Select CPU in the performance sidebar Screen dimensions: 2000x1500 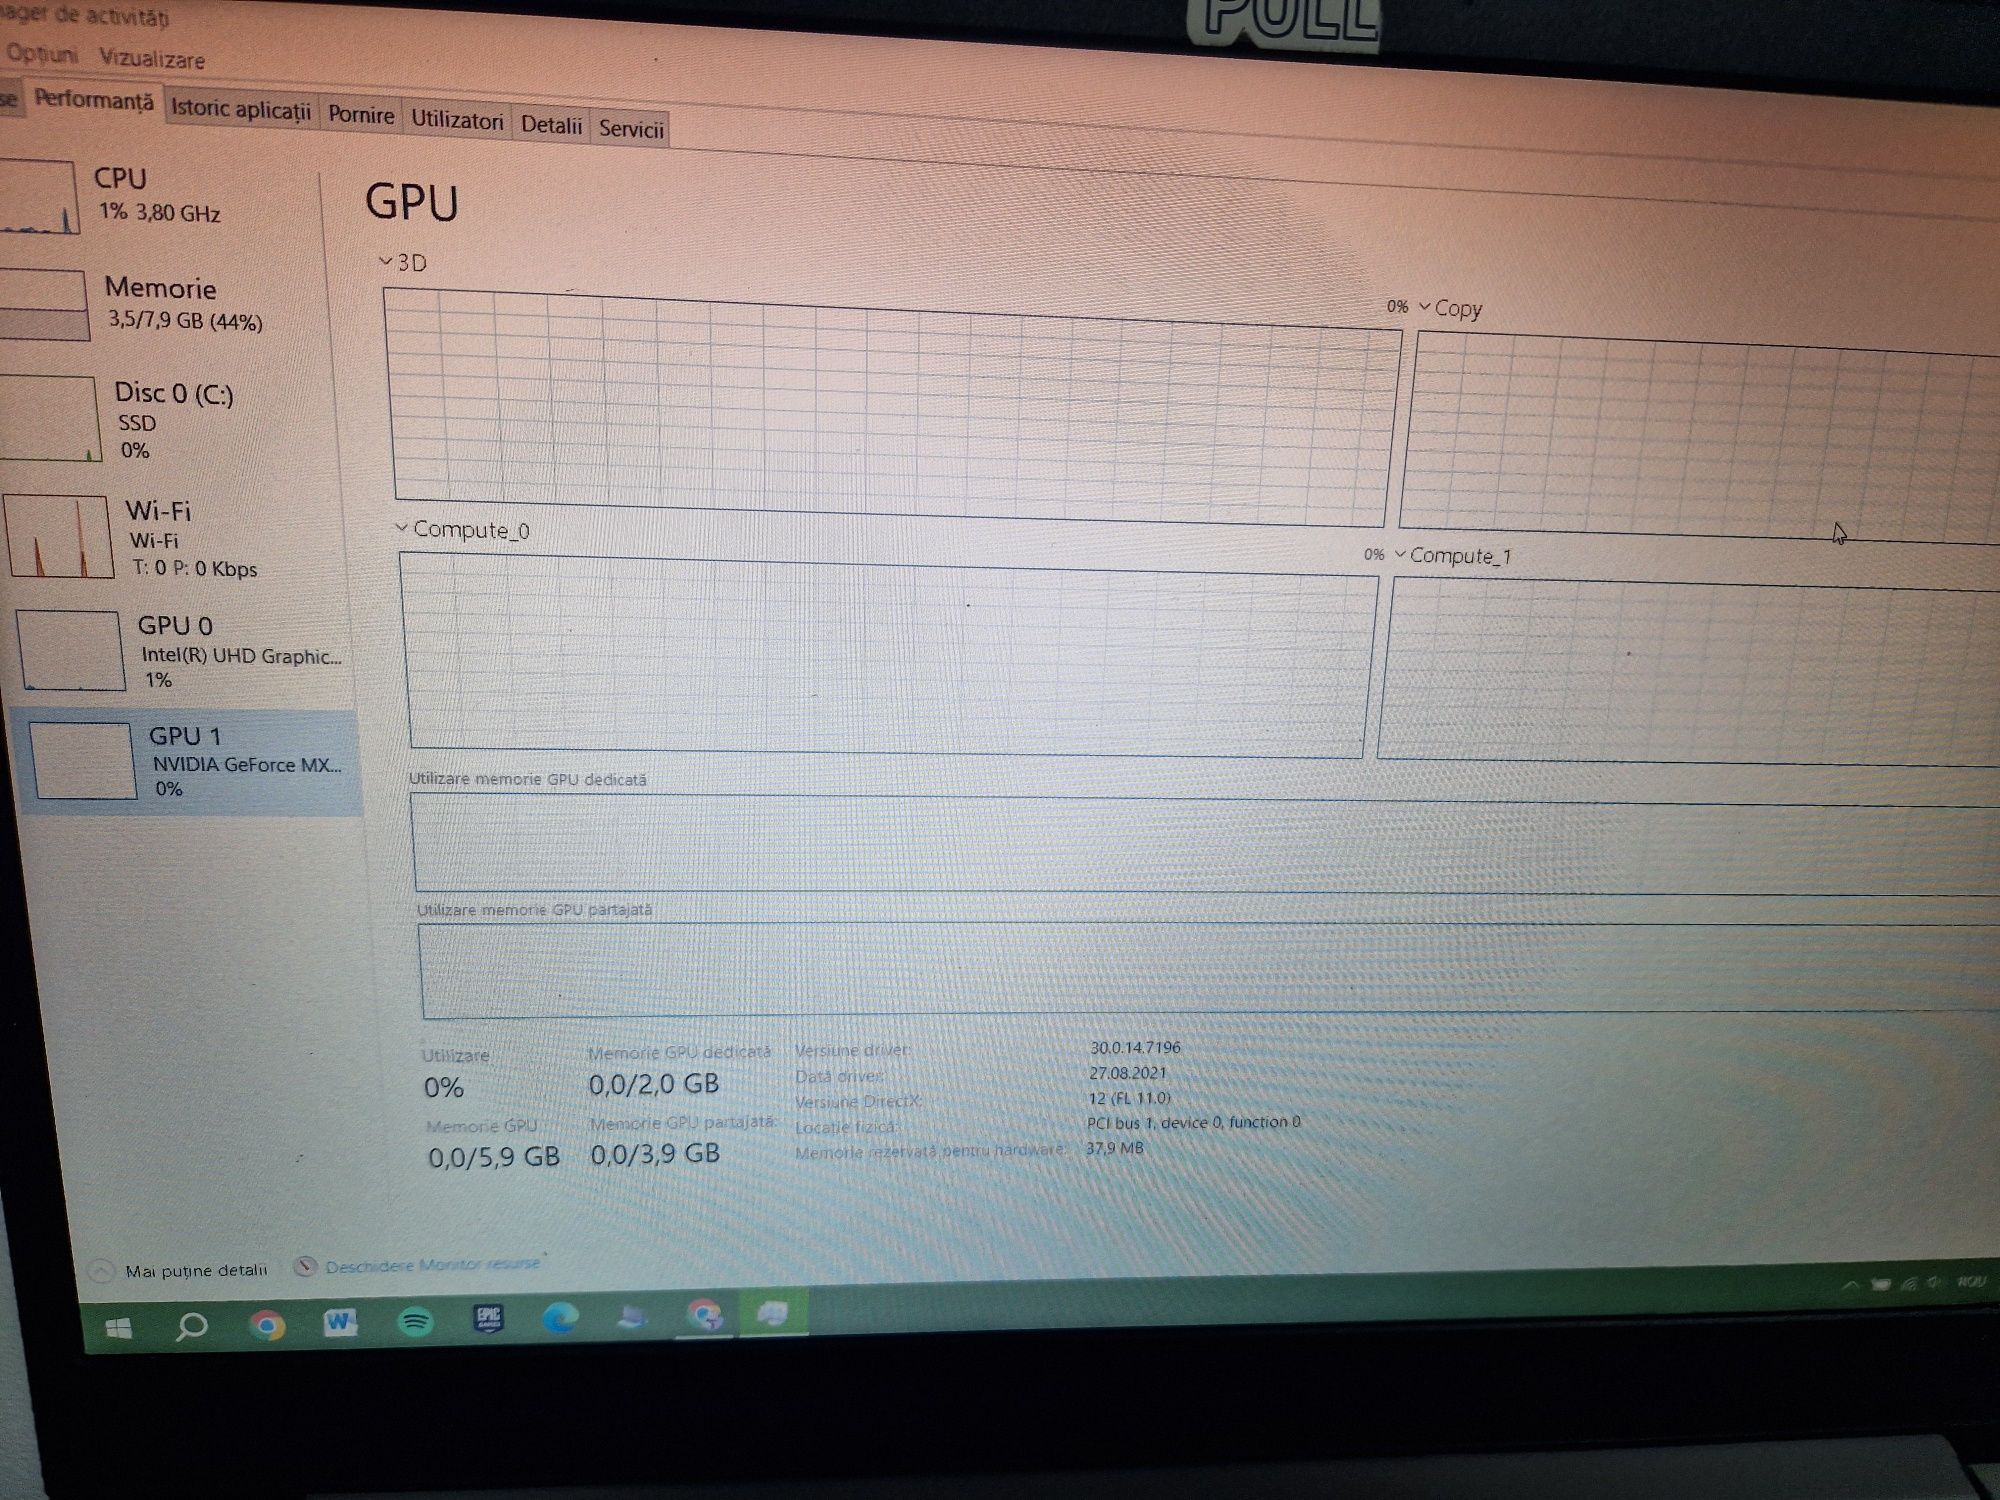tap(160, 196)
